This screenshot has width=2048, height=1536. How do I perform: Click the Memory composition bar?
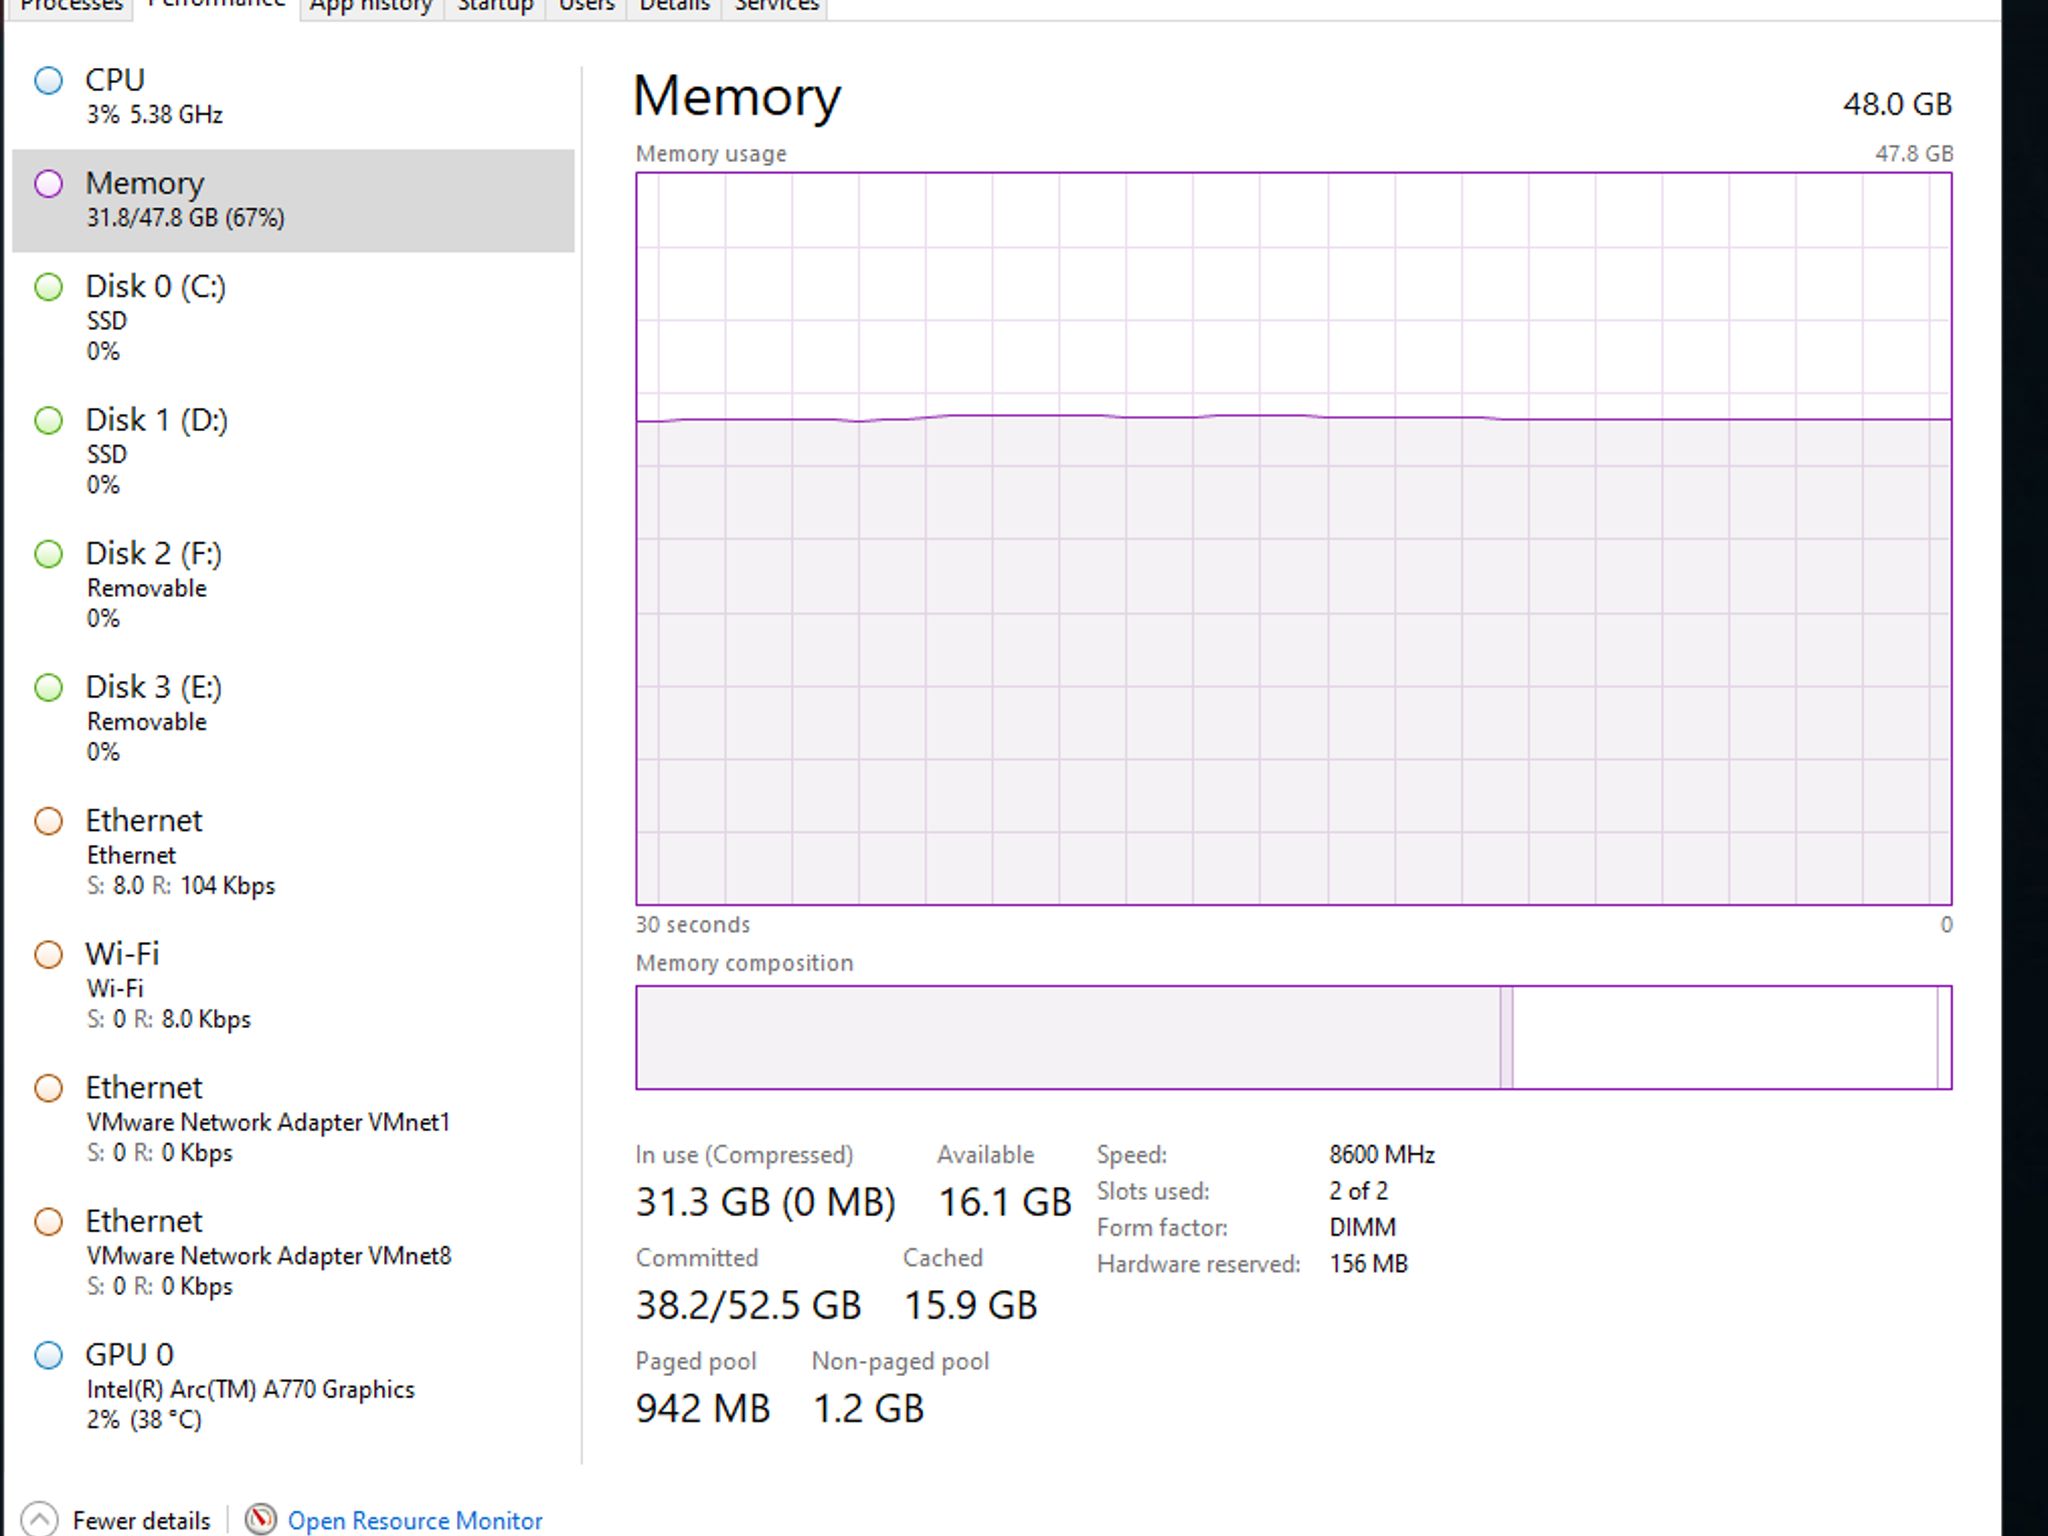[1293, 1037]
